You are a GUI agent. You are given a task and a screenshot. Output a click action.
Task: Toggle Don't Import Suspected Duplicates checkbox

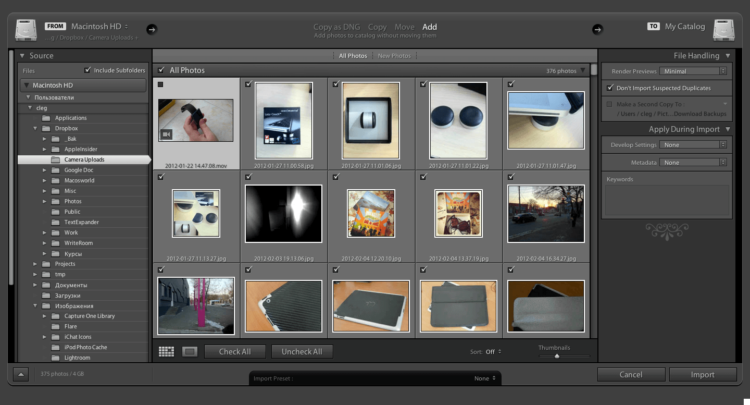[610, 88]
